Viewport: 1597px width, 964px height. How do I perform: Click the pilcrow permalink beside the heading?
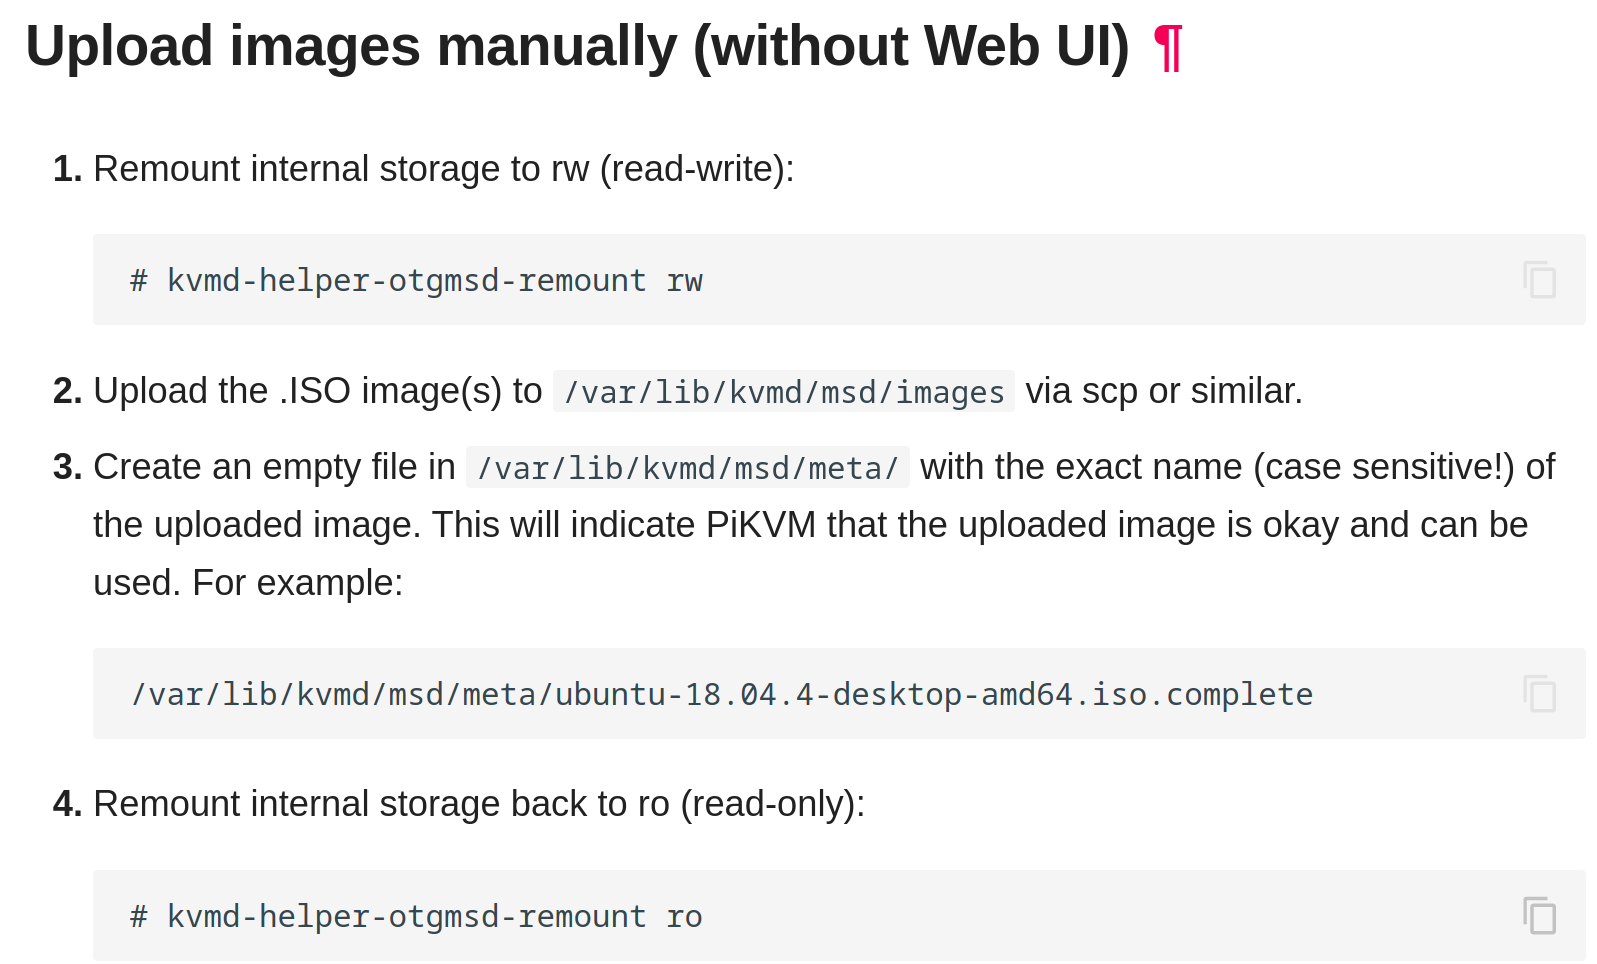1167,47
